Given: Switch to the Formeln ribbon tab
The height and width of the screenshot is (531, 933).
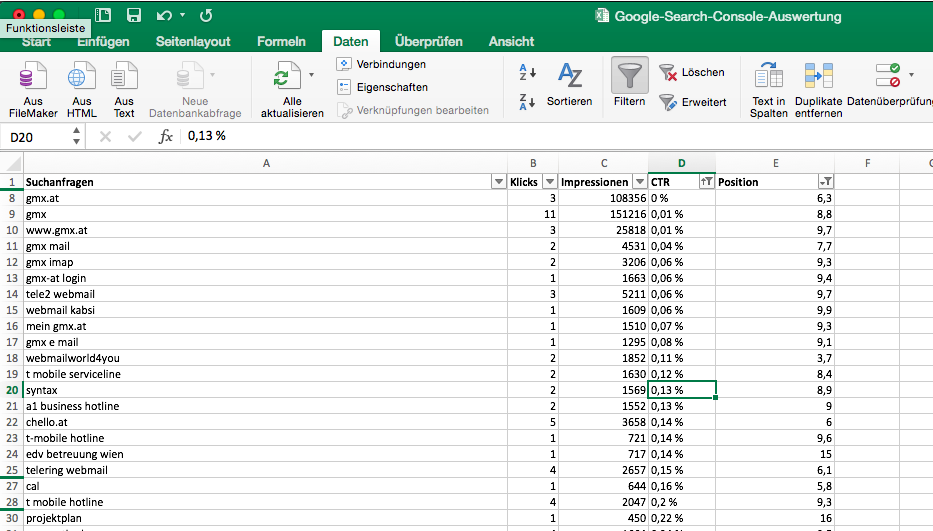Looking at the screenshot, I should pos(281,41).
